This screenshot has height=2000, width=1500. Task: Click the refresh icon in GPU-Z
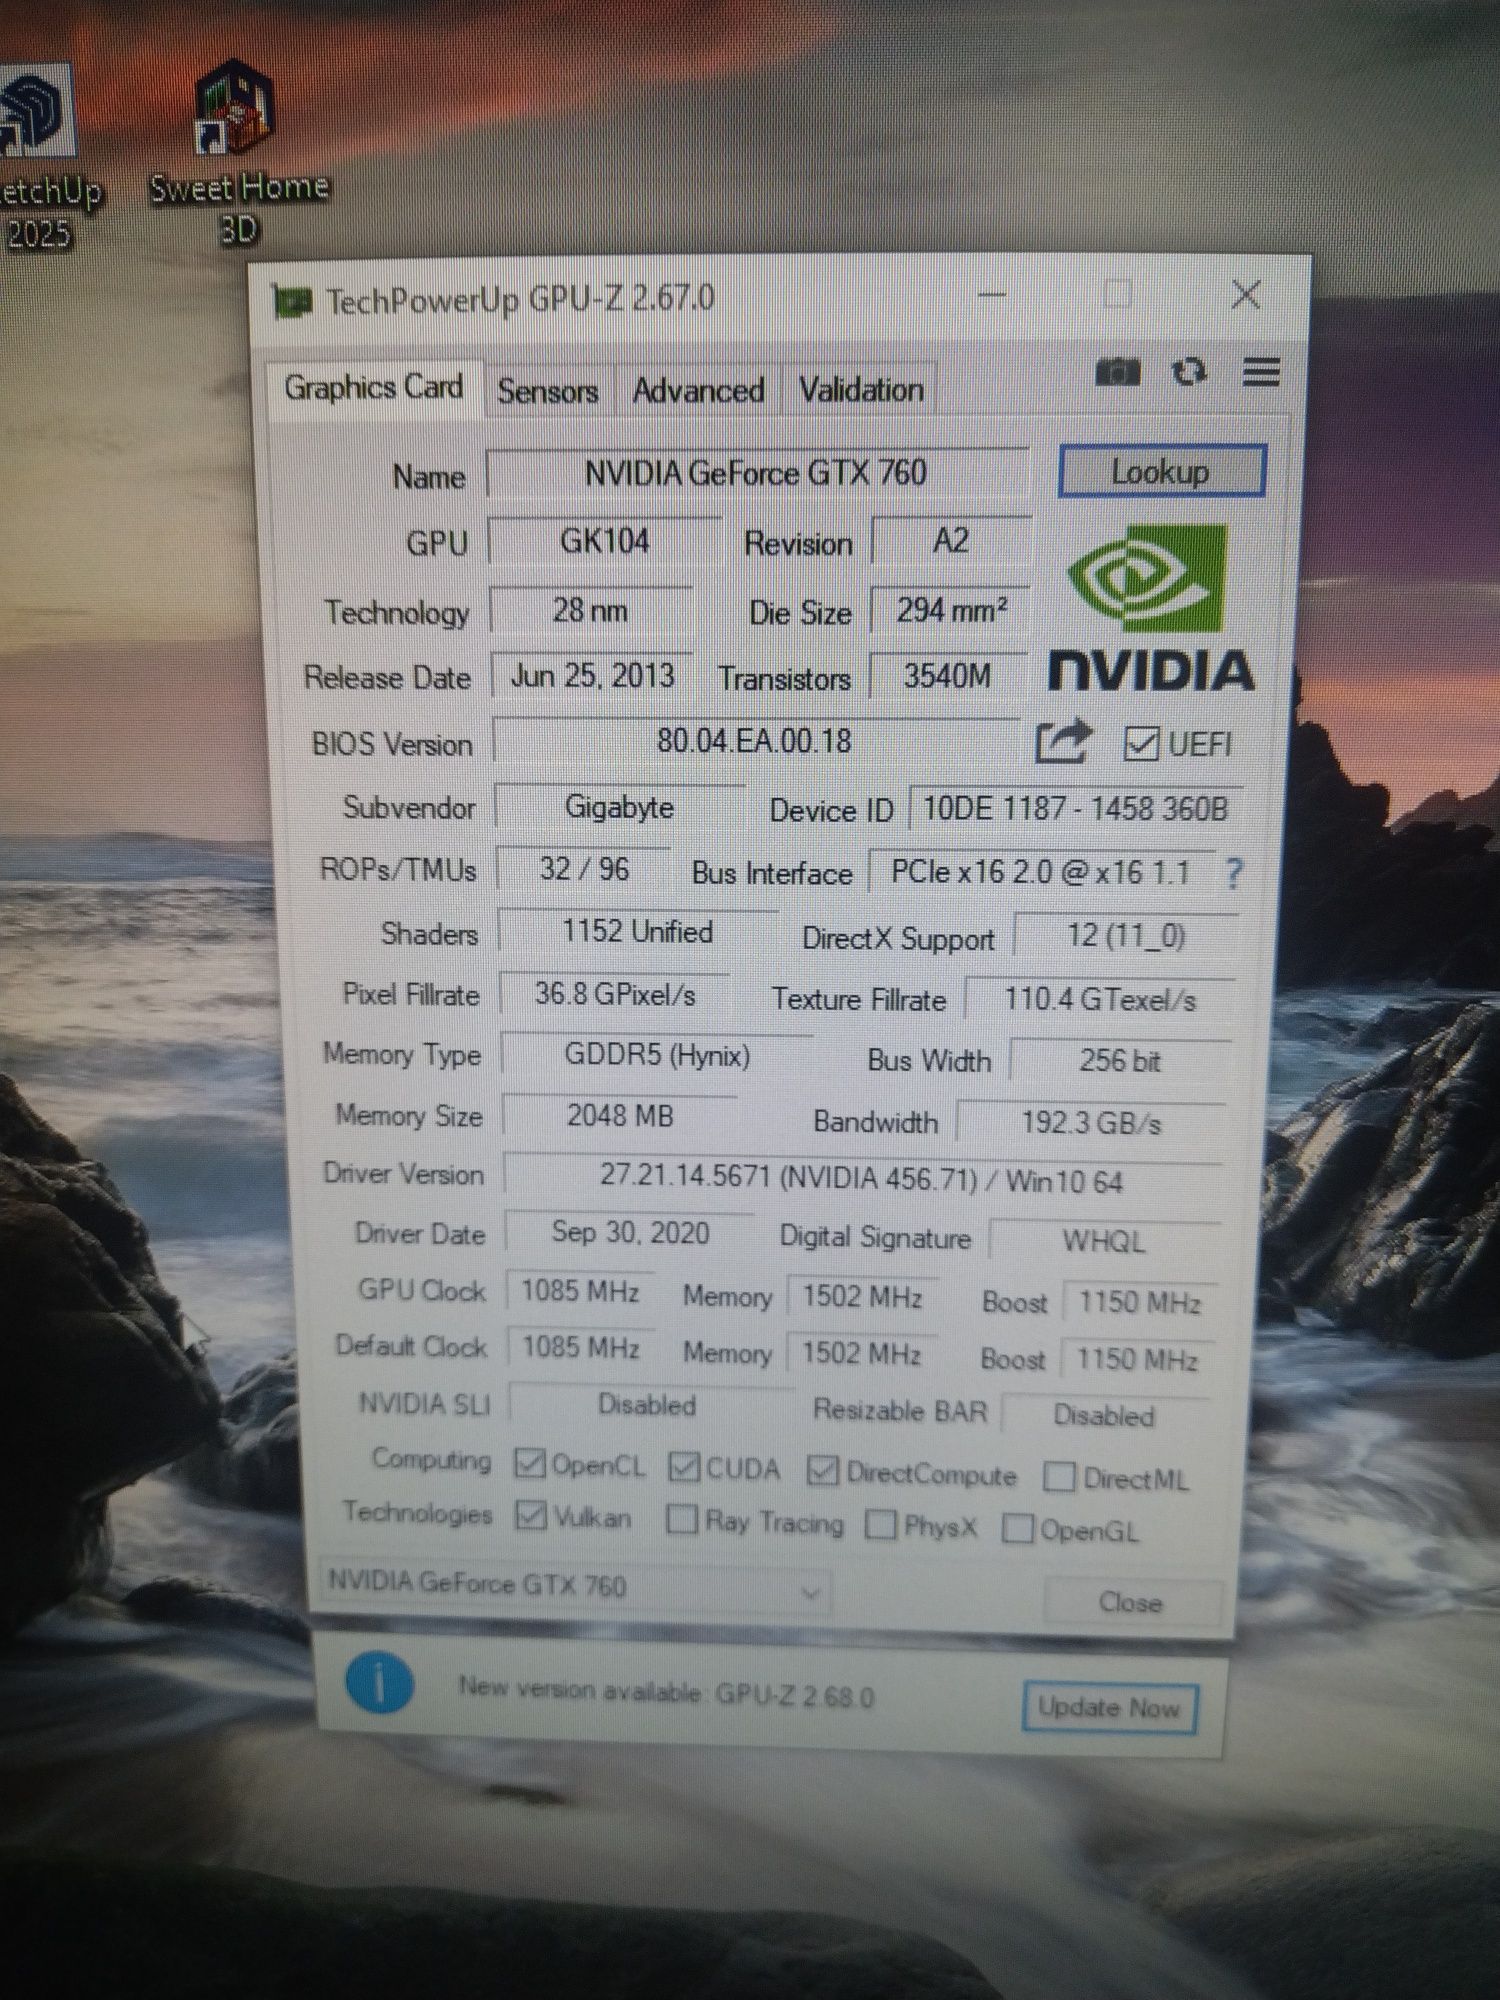click(x=1189, y=372)
